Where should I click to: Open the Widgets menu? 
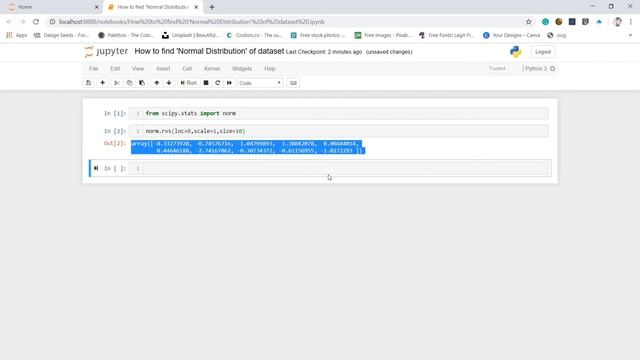point(242,69)
